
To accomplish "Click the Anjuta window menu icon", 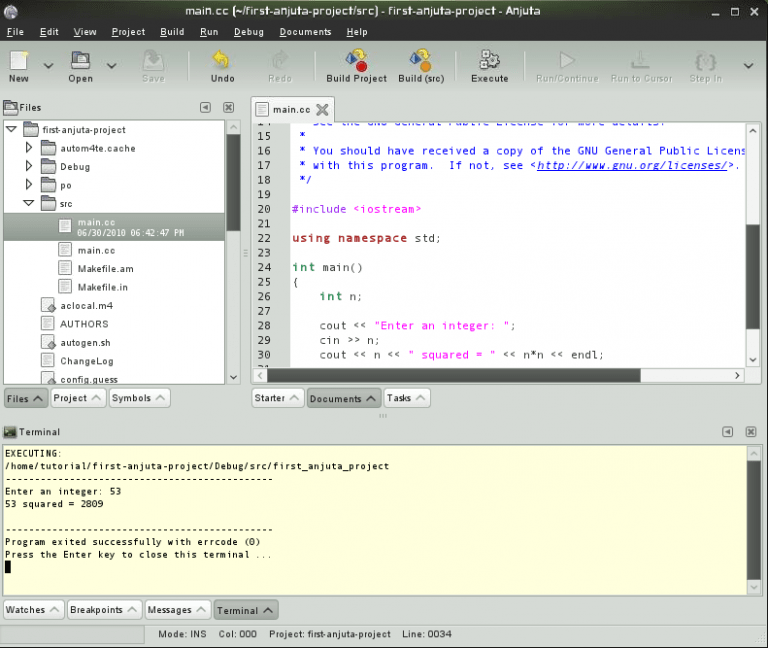I will [x=11, y=11].
